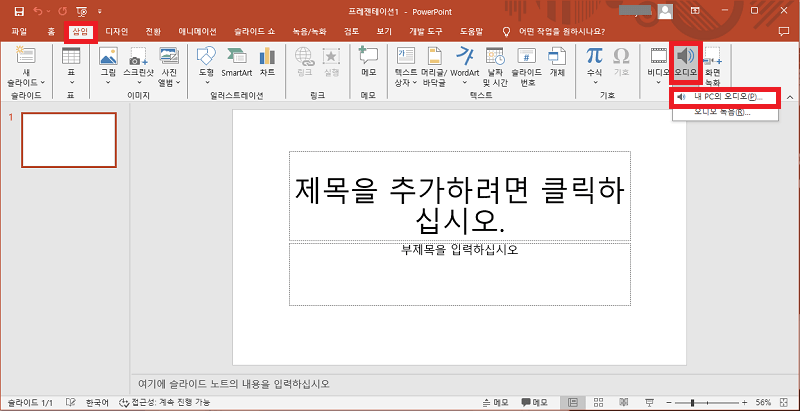Viewport: 800px width, 411px height.
Task: Click the user account avatar
Action: [665, 11]
